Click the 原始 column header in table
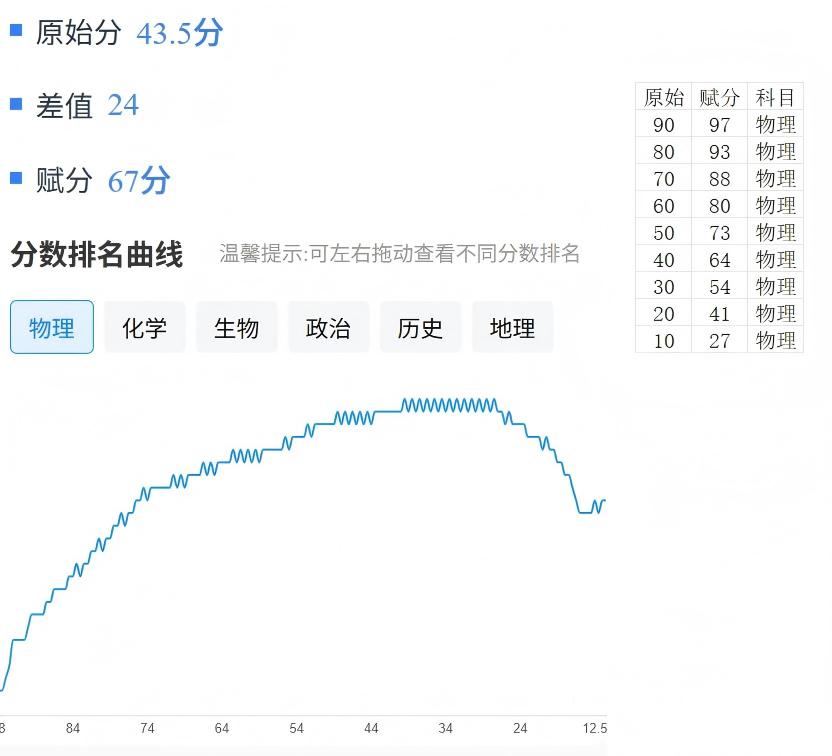Viewport: 832px width, 756px height. click(664, 97)
